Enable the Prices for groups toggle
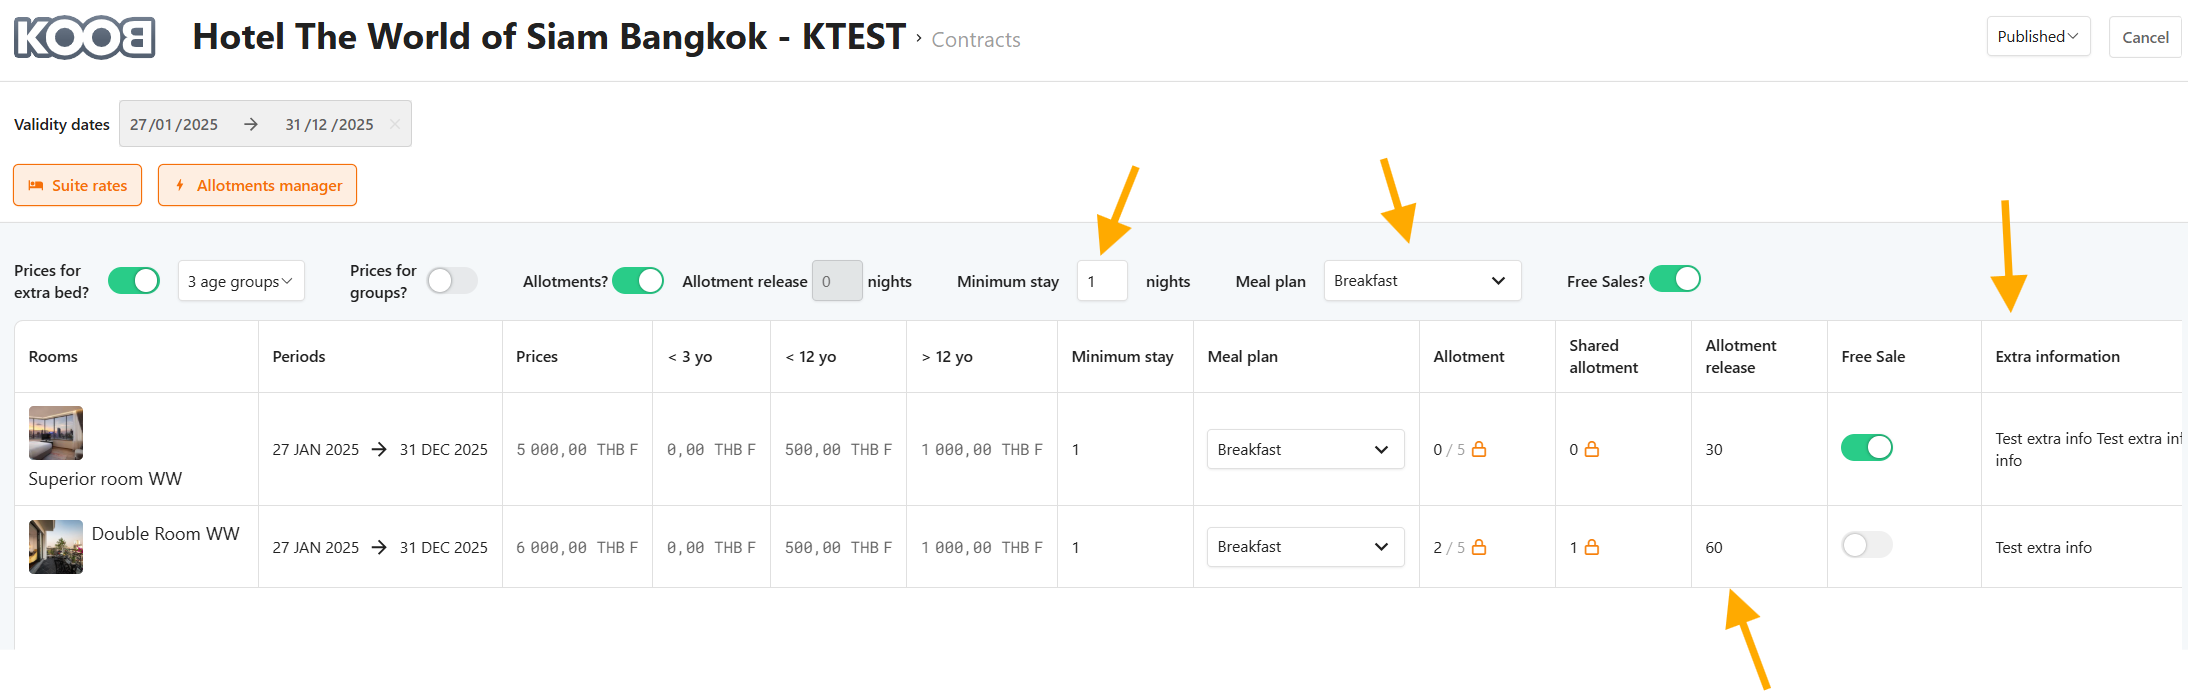Screen dimensions: 2188x691 click(452, 281)
